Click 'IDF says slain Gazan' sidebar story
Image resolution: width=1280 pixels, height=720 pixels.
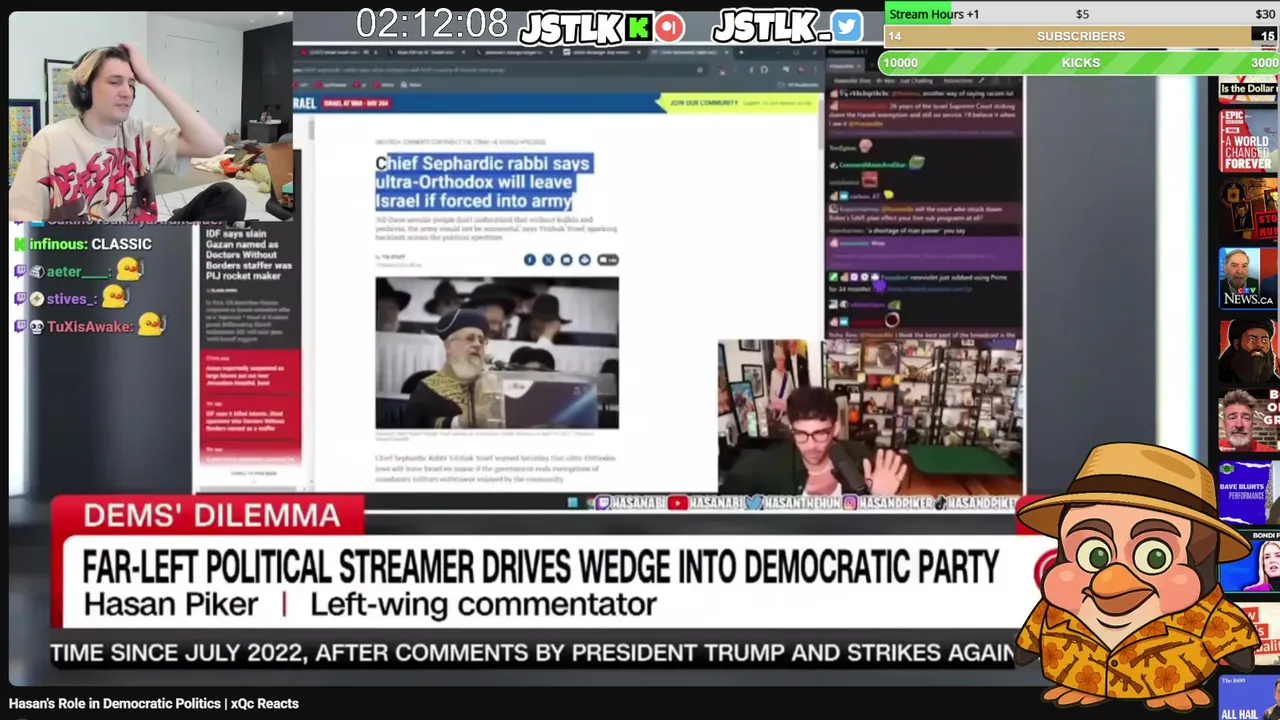(249, 254)
